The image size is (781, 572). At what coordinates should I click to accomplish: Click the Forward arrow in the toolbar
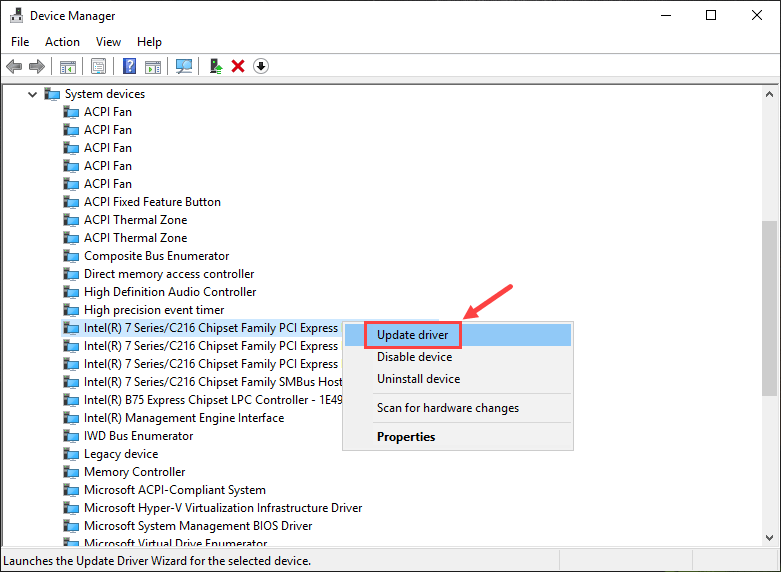[x=37, y=66]
